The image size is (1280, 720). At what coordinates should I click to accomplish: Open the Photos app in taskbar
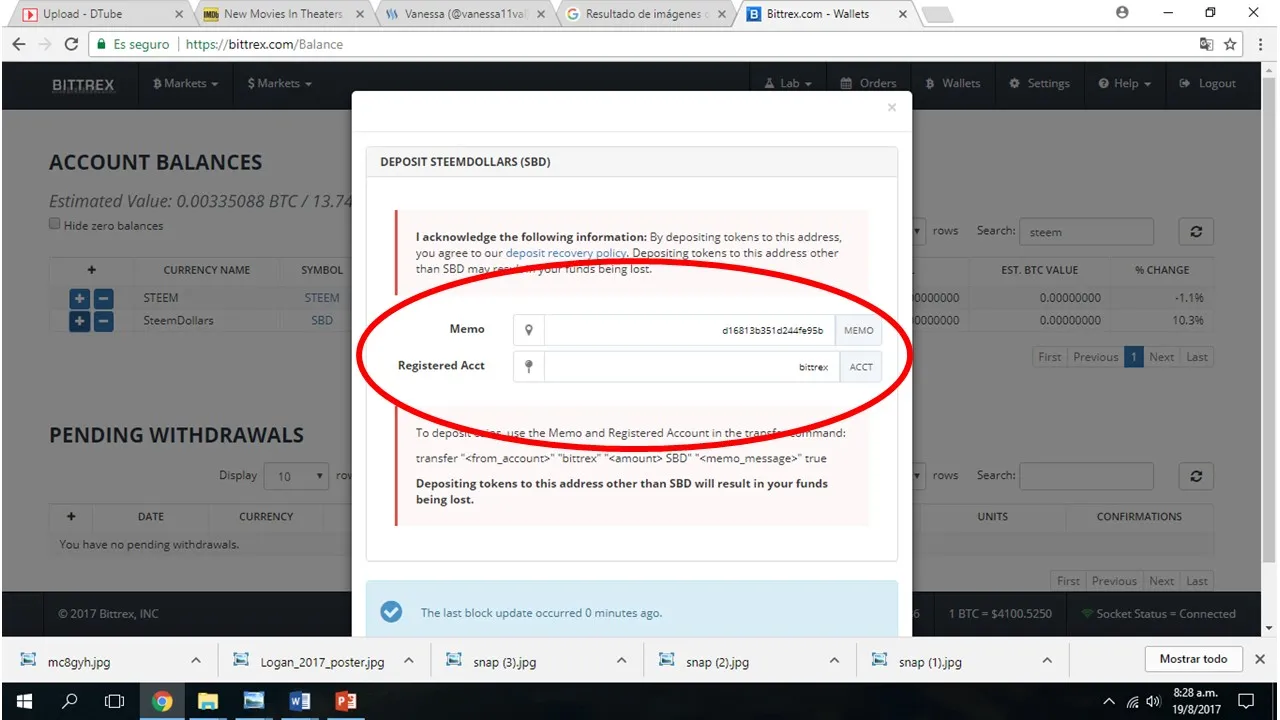point(253,701)
